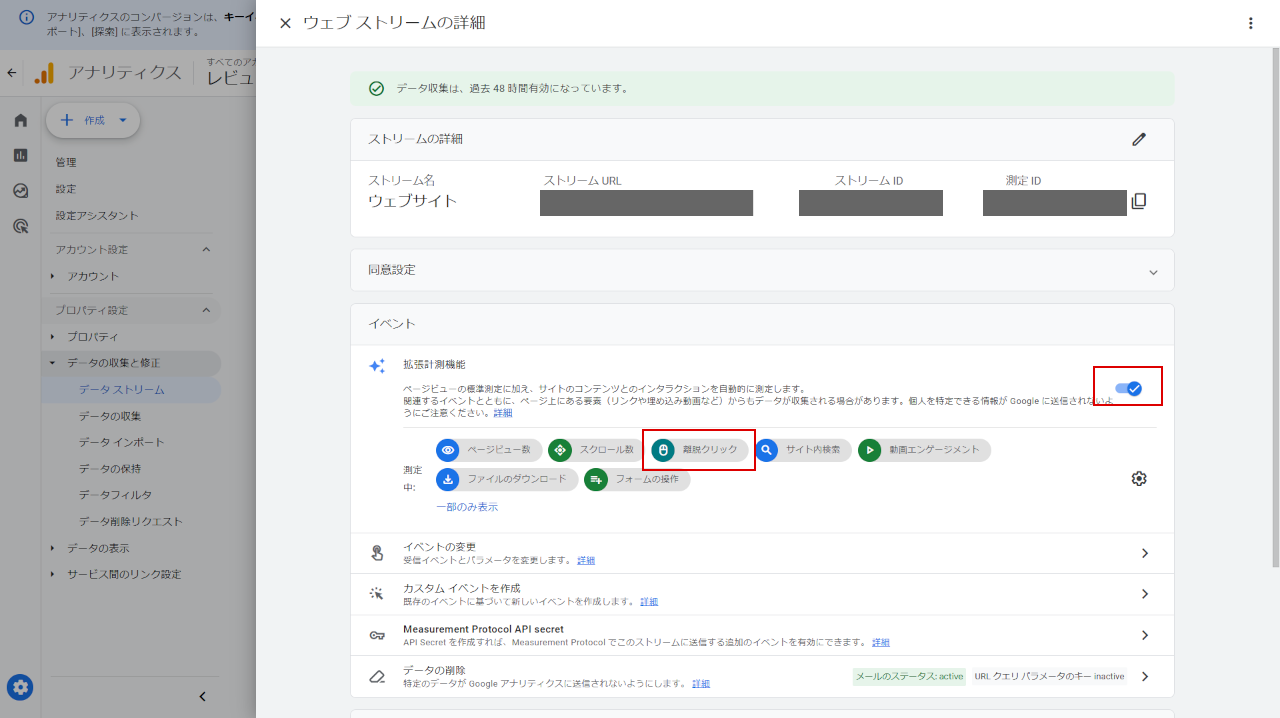Click the pencil edit icon in ストリームの詳細
The width and height of the screenshot is (1280, 718).
tap(1138, 139)
